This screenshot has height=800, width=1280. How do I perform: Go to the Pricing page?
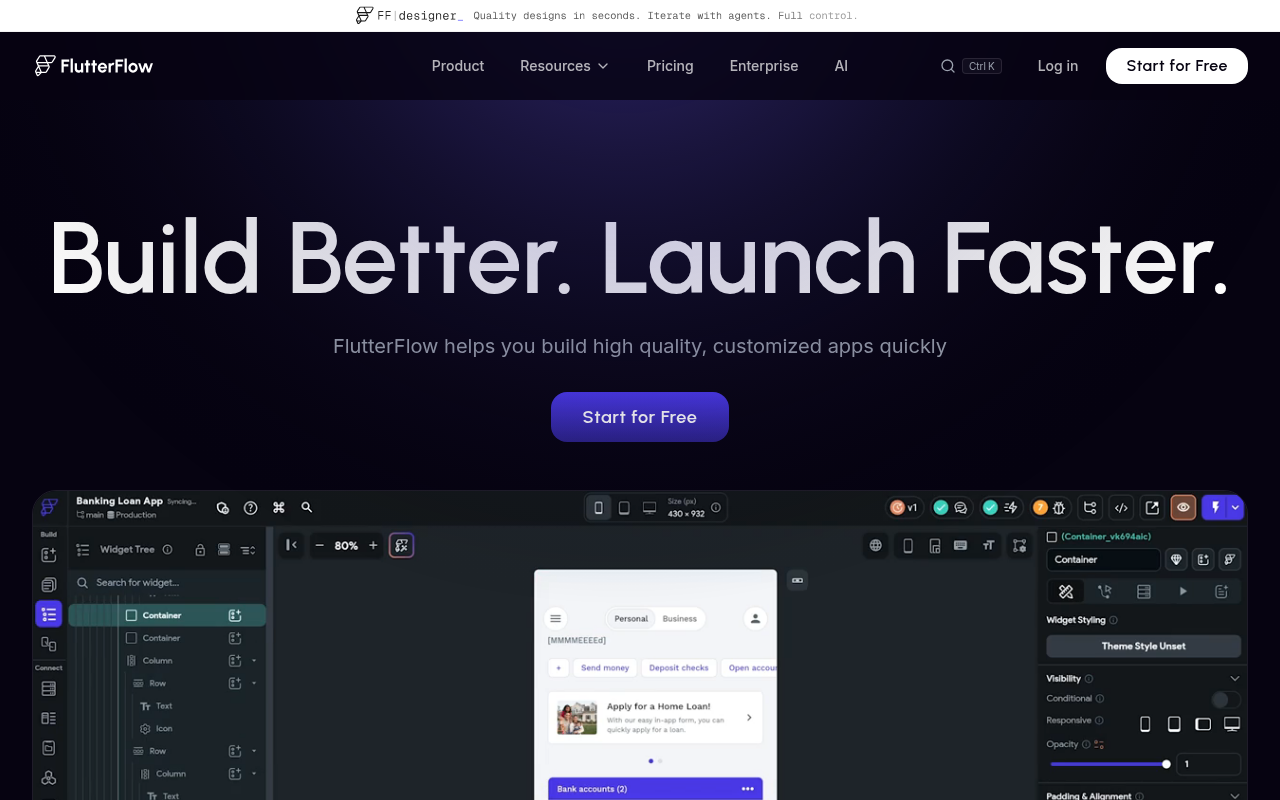tap(670, 66)
